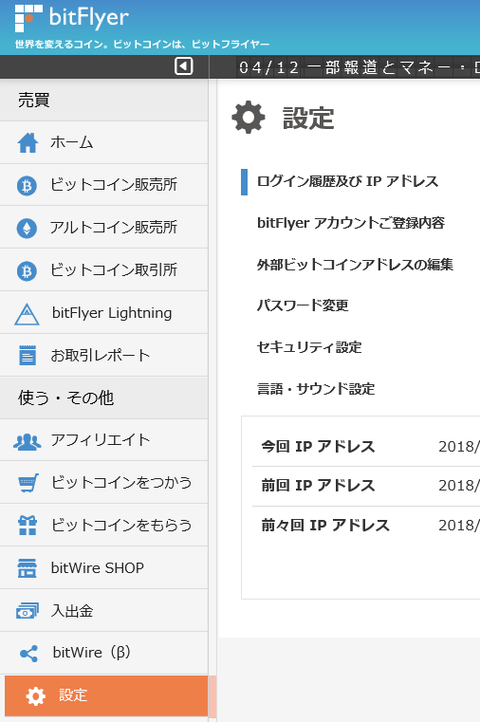Open 外部ビットコインアドレスの編集

click(x=355, y=264)
